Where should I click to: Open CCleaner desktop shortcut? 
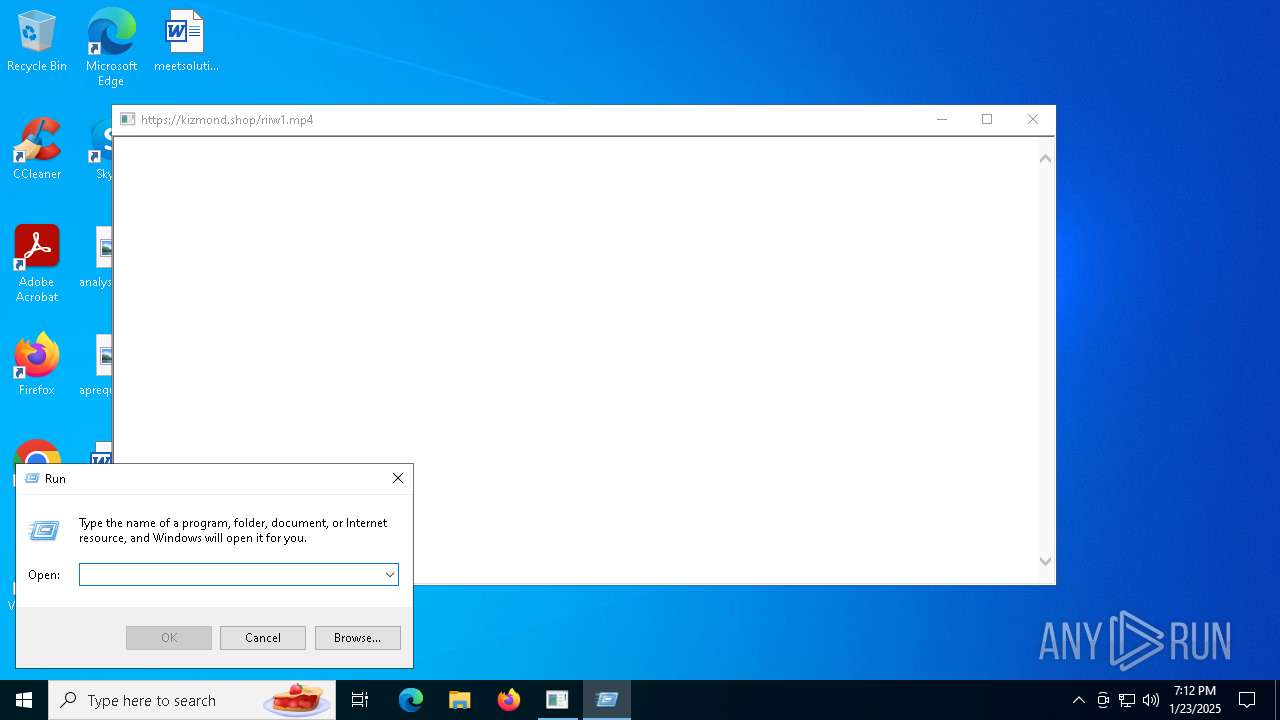pyautogui.click(x=37, y=150)
